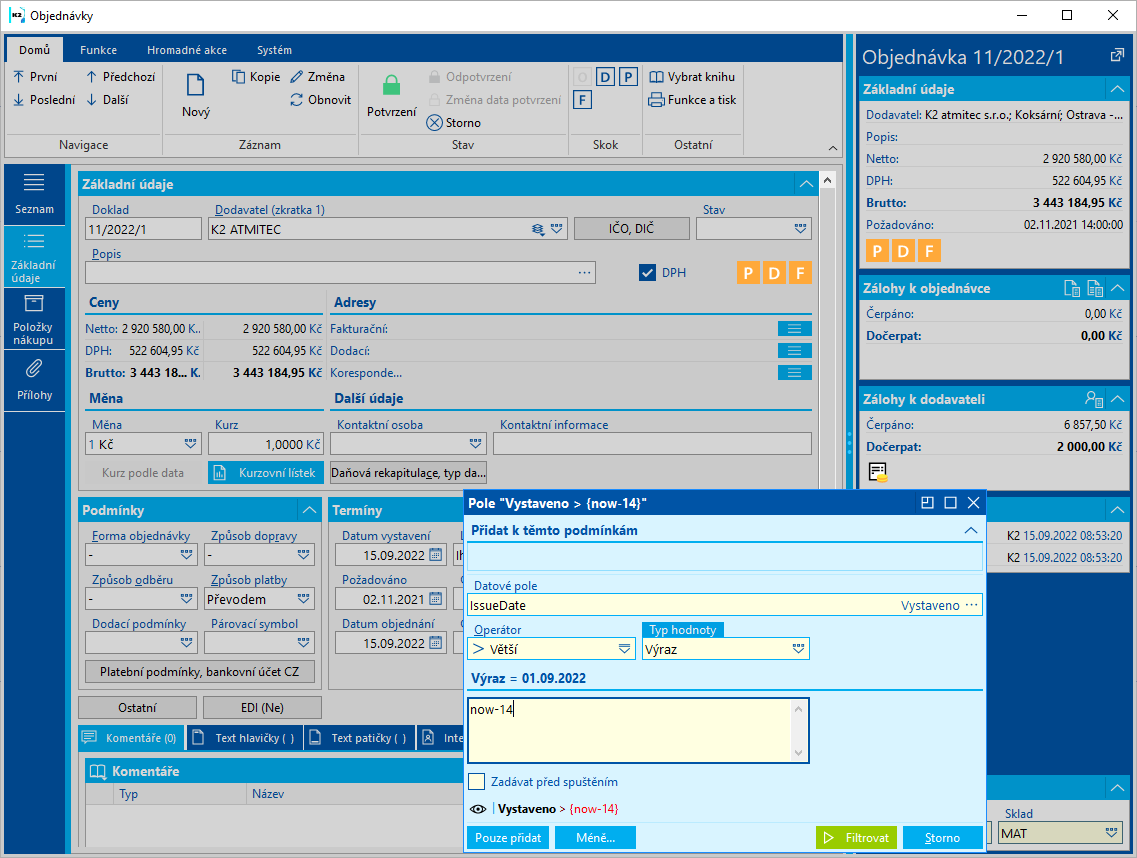
Task: Open calendar for Datum objednání
Action: [x=435, y=643]
